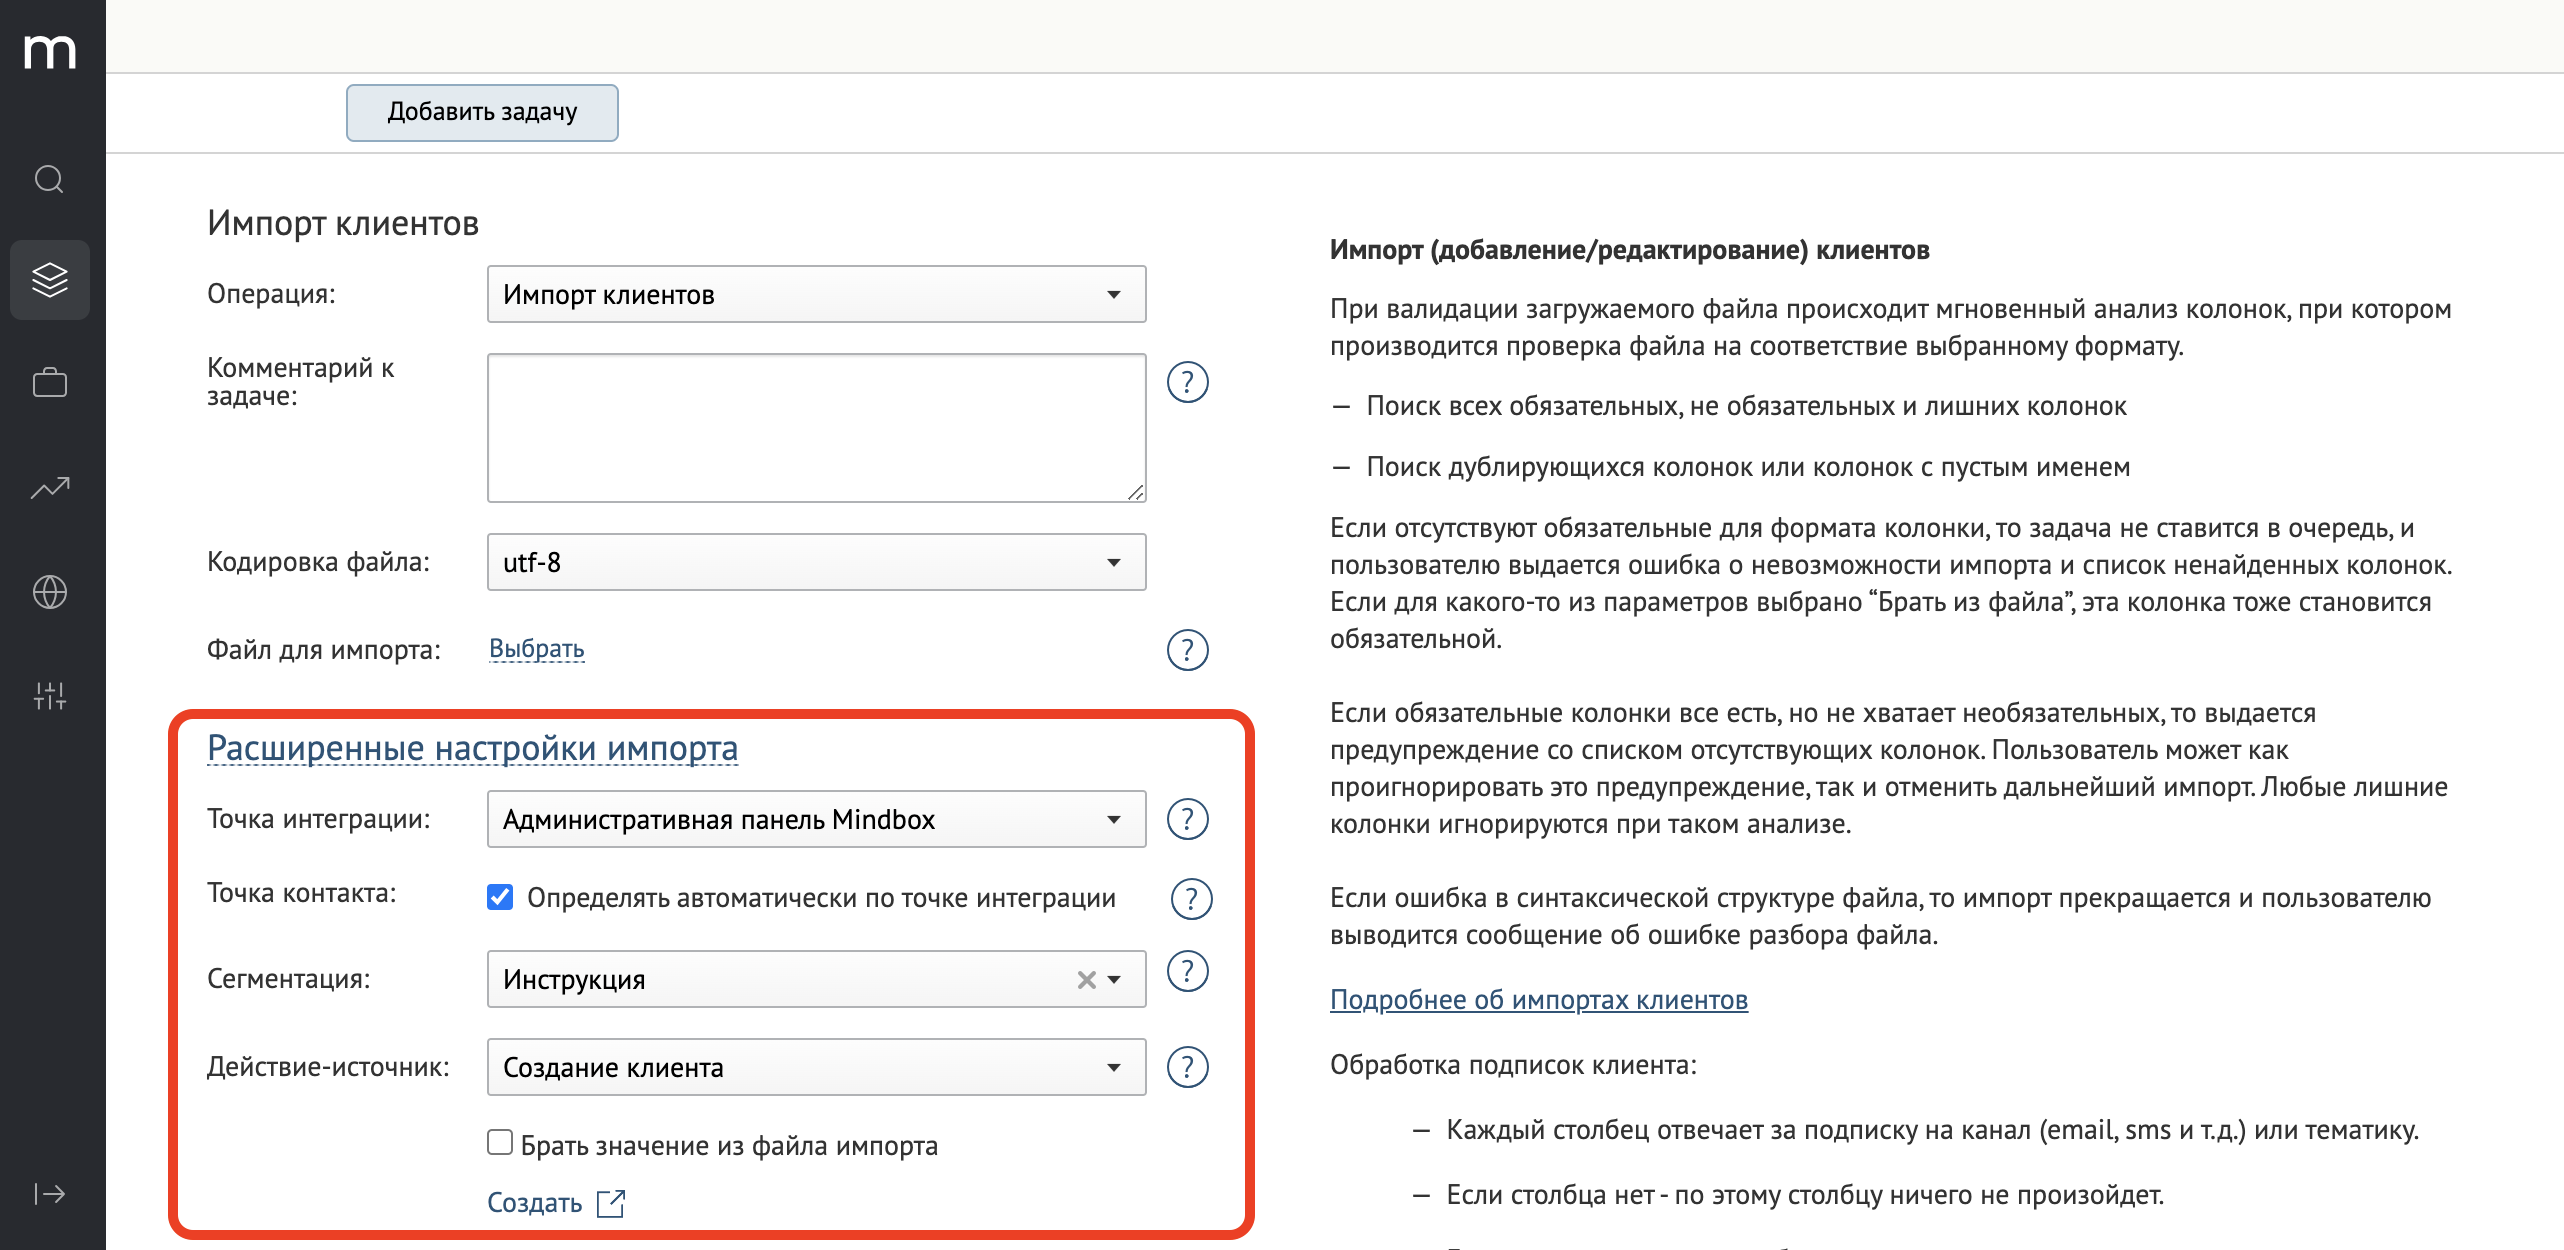Click the 'Сегментация:' label
The image size is (2564, 1250).
pyautogui.click(x=288, y=979)
